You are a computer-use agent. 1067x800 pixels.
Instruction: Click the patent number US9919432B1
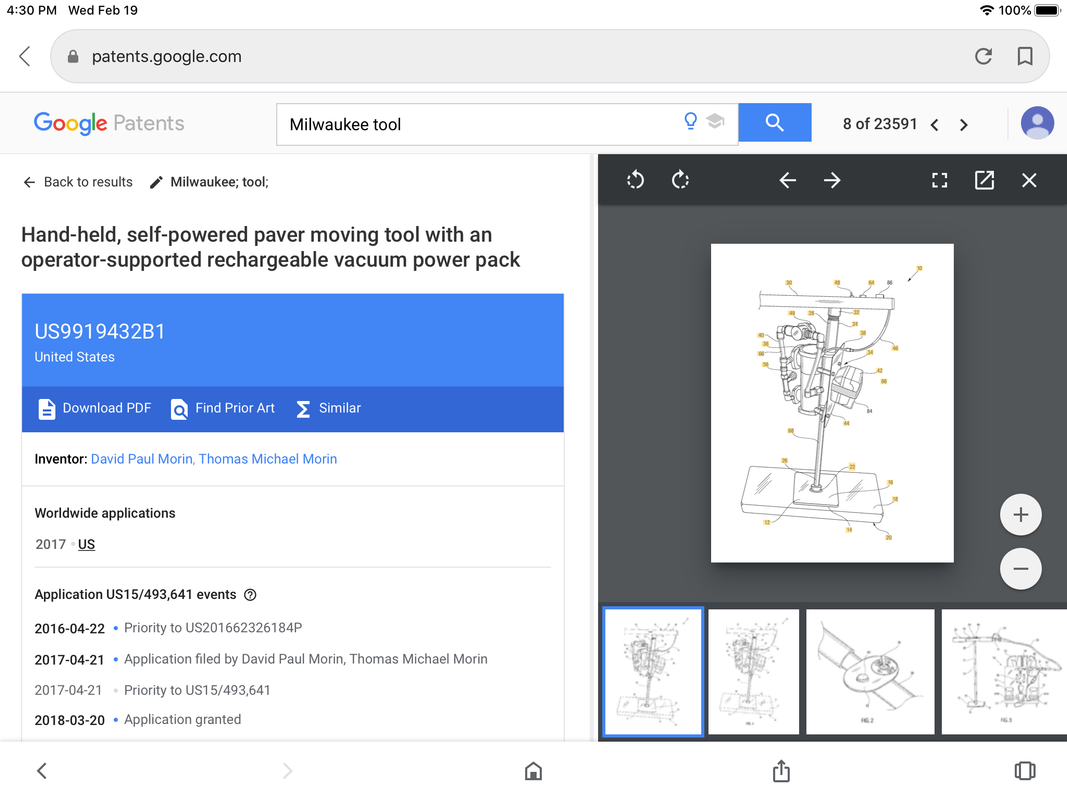click(x=100, y=331)
